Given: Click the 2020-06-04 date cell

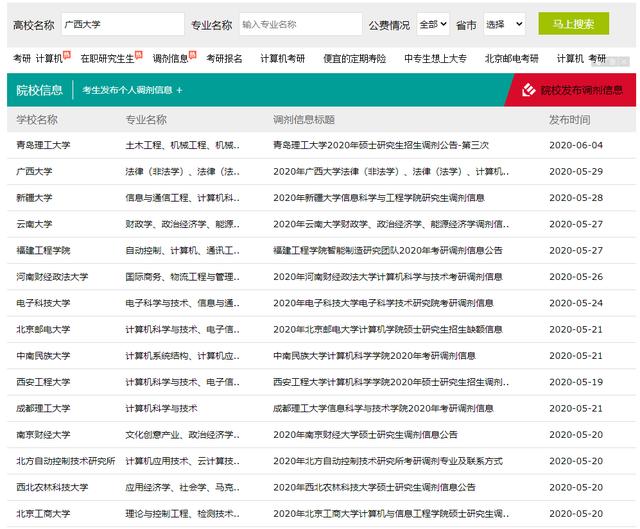Looking at the screenshot, I should 576,145.
